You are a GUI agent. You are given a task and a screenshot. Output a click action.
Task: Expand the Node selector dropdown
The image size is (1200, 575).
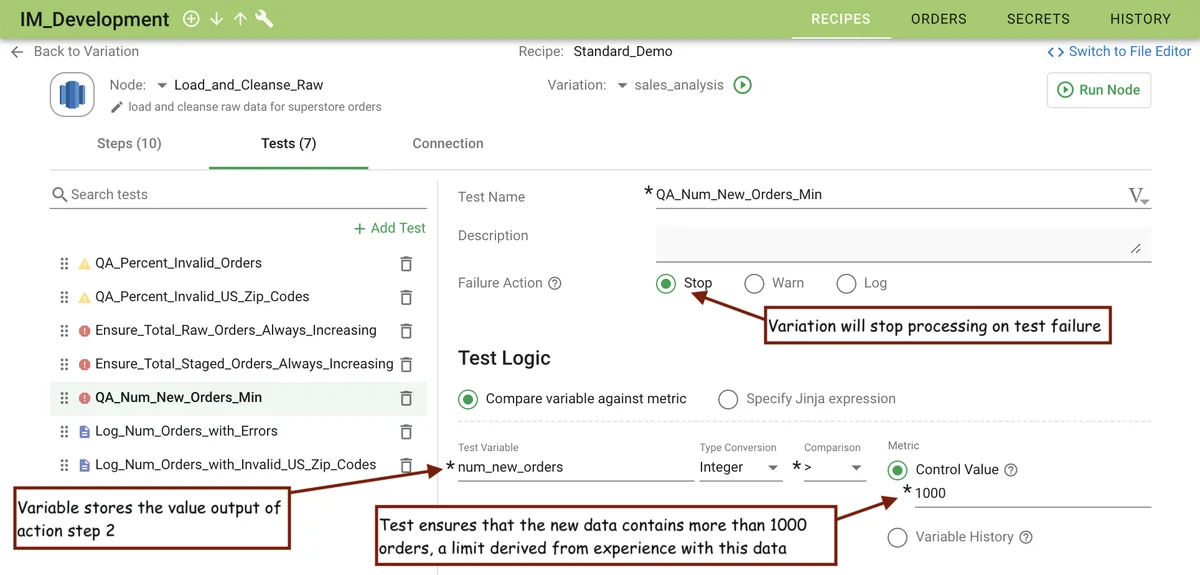click(x=162, y=86)
